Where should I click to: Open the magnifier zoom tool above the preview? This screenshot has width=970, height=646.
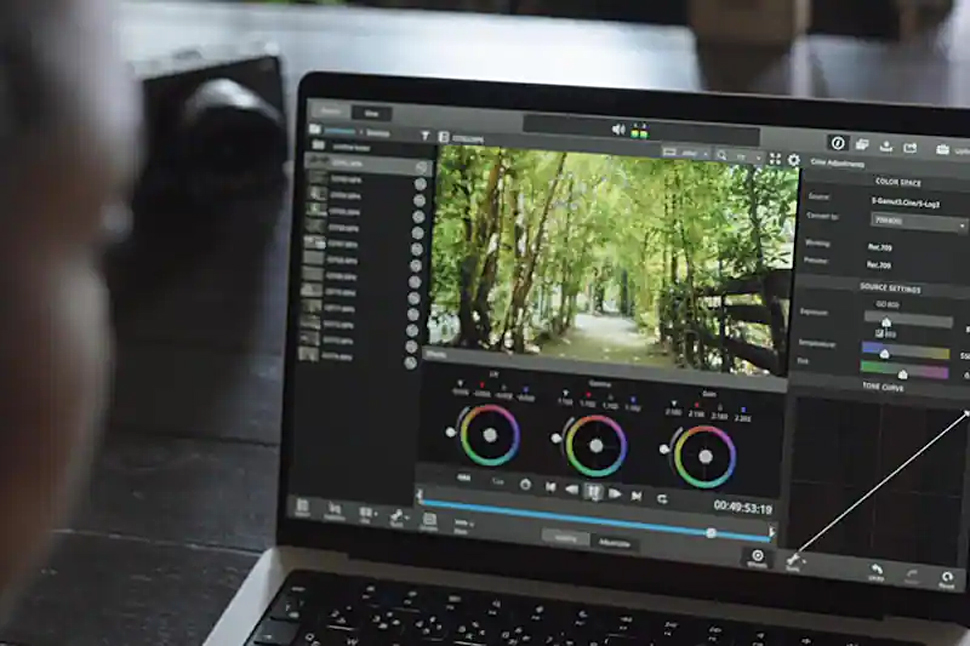click(x=722, y=155)
